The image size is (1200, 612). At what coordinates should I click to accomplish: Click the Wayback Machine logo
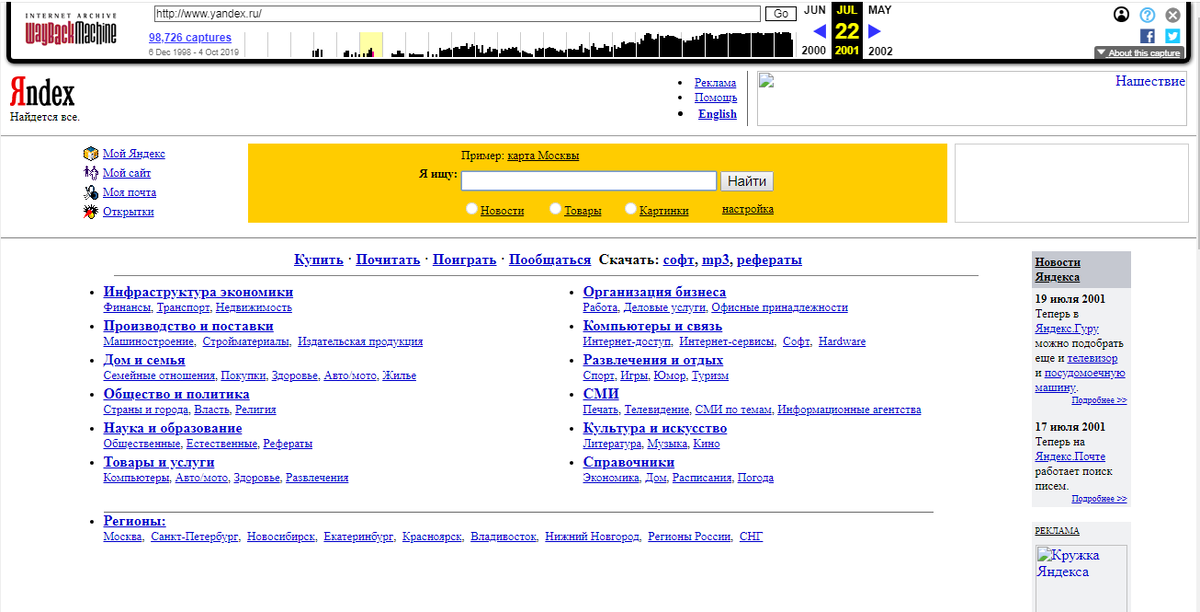pos(70,29)
